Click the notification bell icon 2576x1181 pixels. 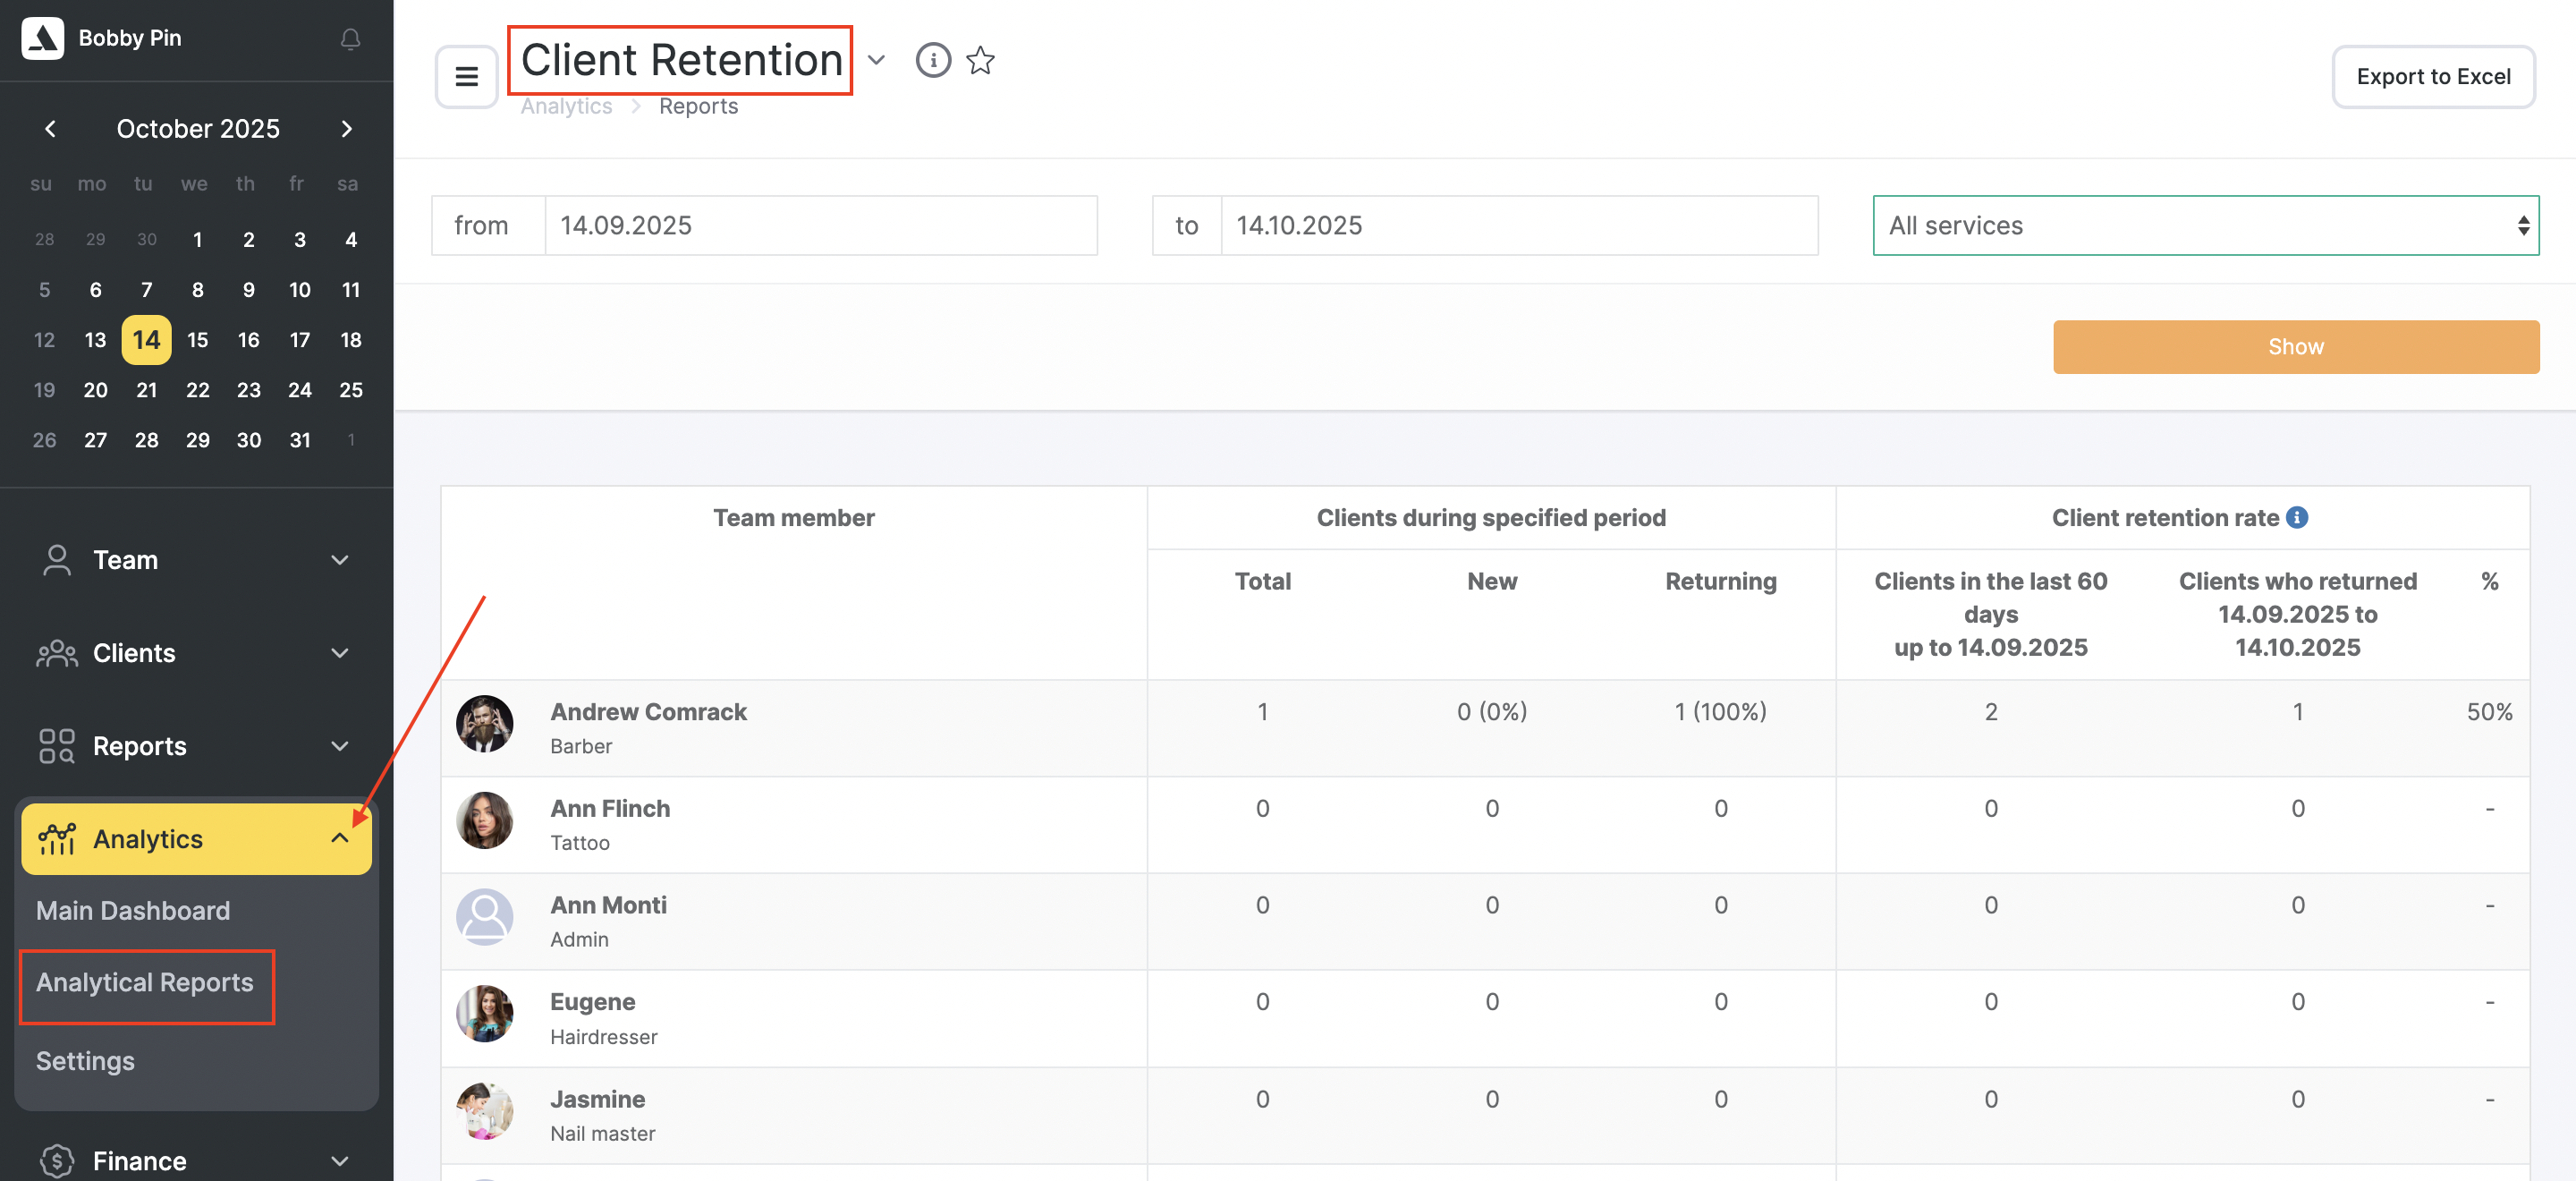[x=350, y=39]
